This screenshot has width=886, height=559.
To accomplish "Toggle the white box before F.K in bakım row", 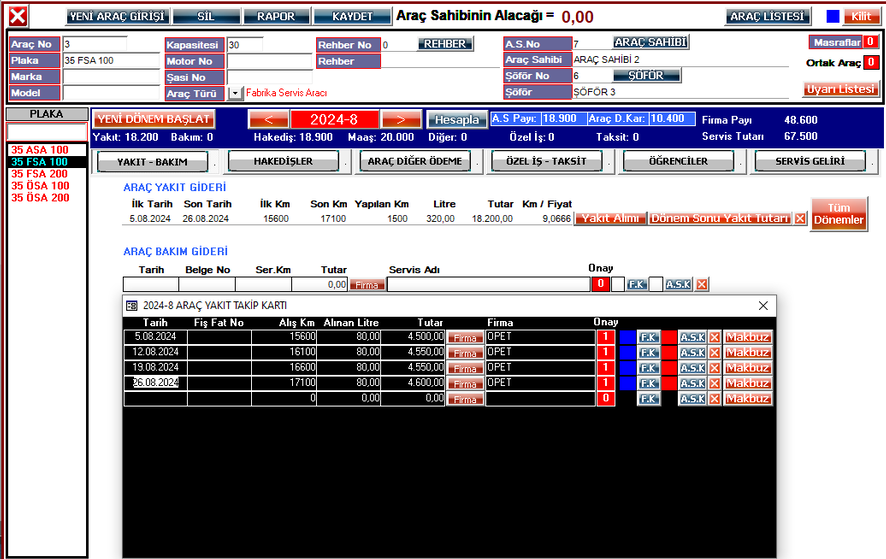I will [618, 285].
